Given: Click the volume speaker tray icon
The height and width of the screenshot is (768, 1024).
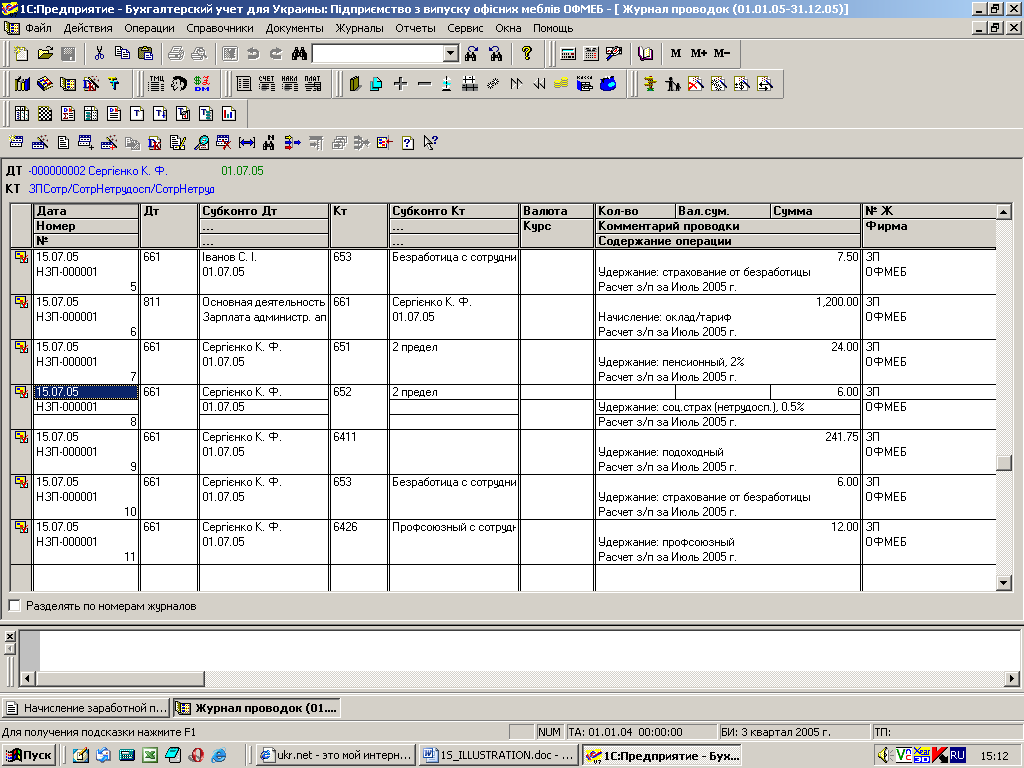Looking at the screenshot, I should tap(884, 755).
